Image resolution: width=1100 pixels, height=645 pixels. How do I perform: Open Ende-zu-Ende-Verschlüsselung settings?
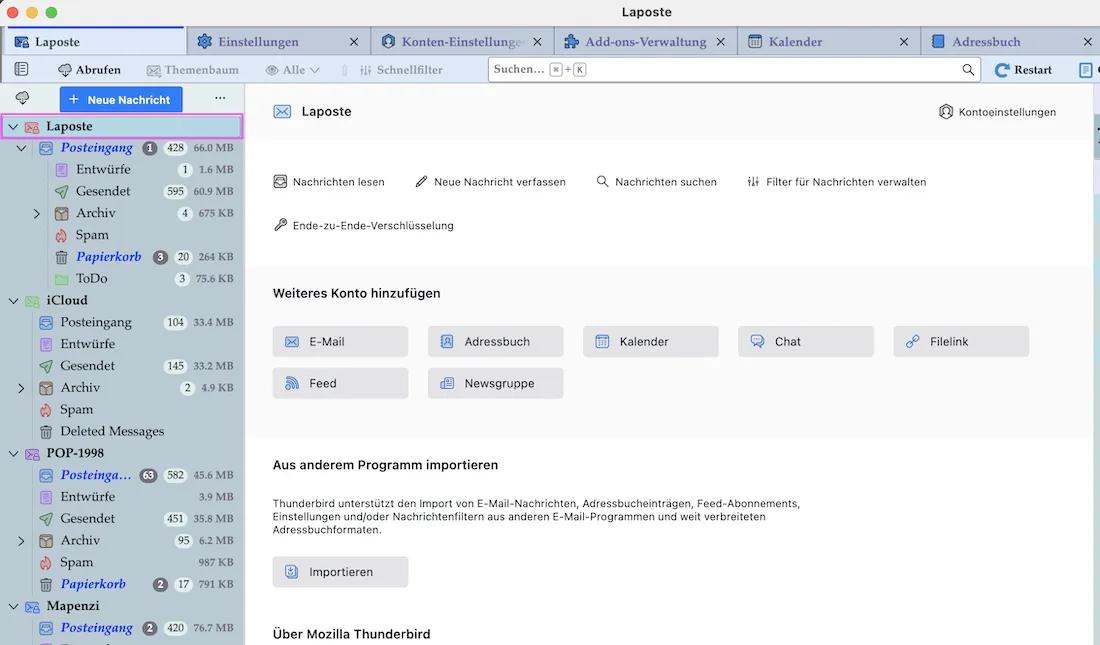coord(363,225)
